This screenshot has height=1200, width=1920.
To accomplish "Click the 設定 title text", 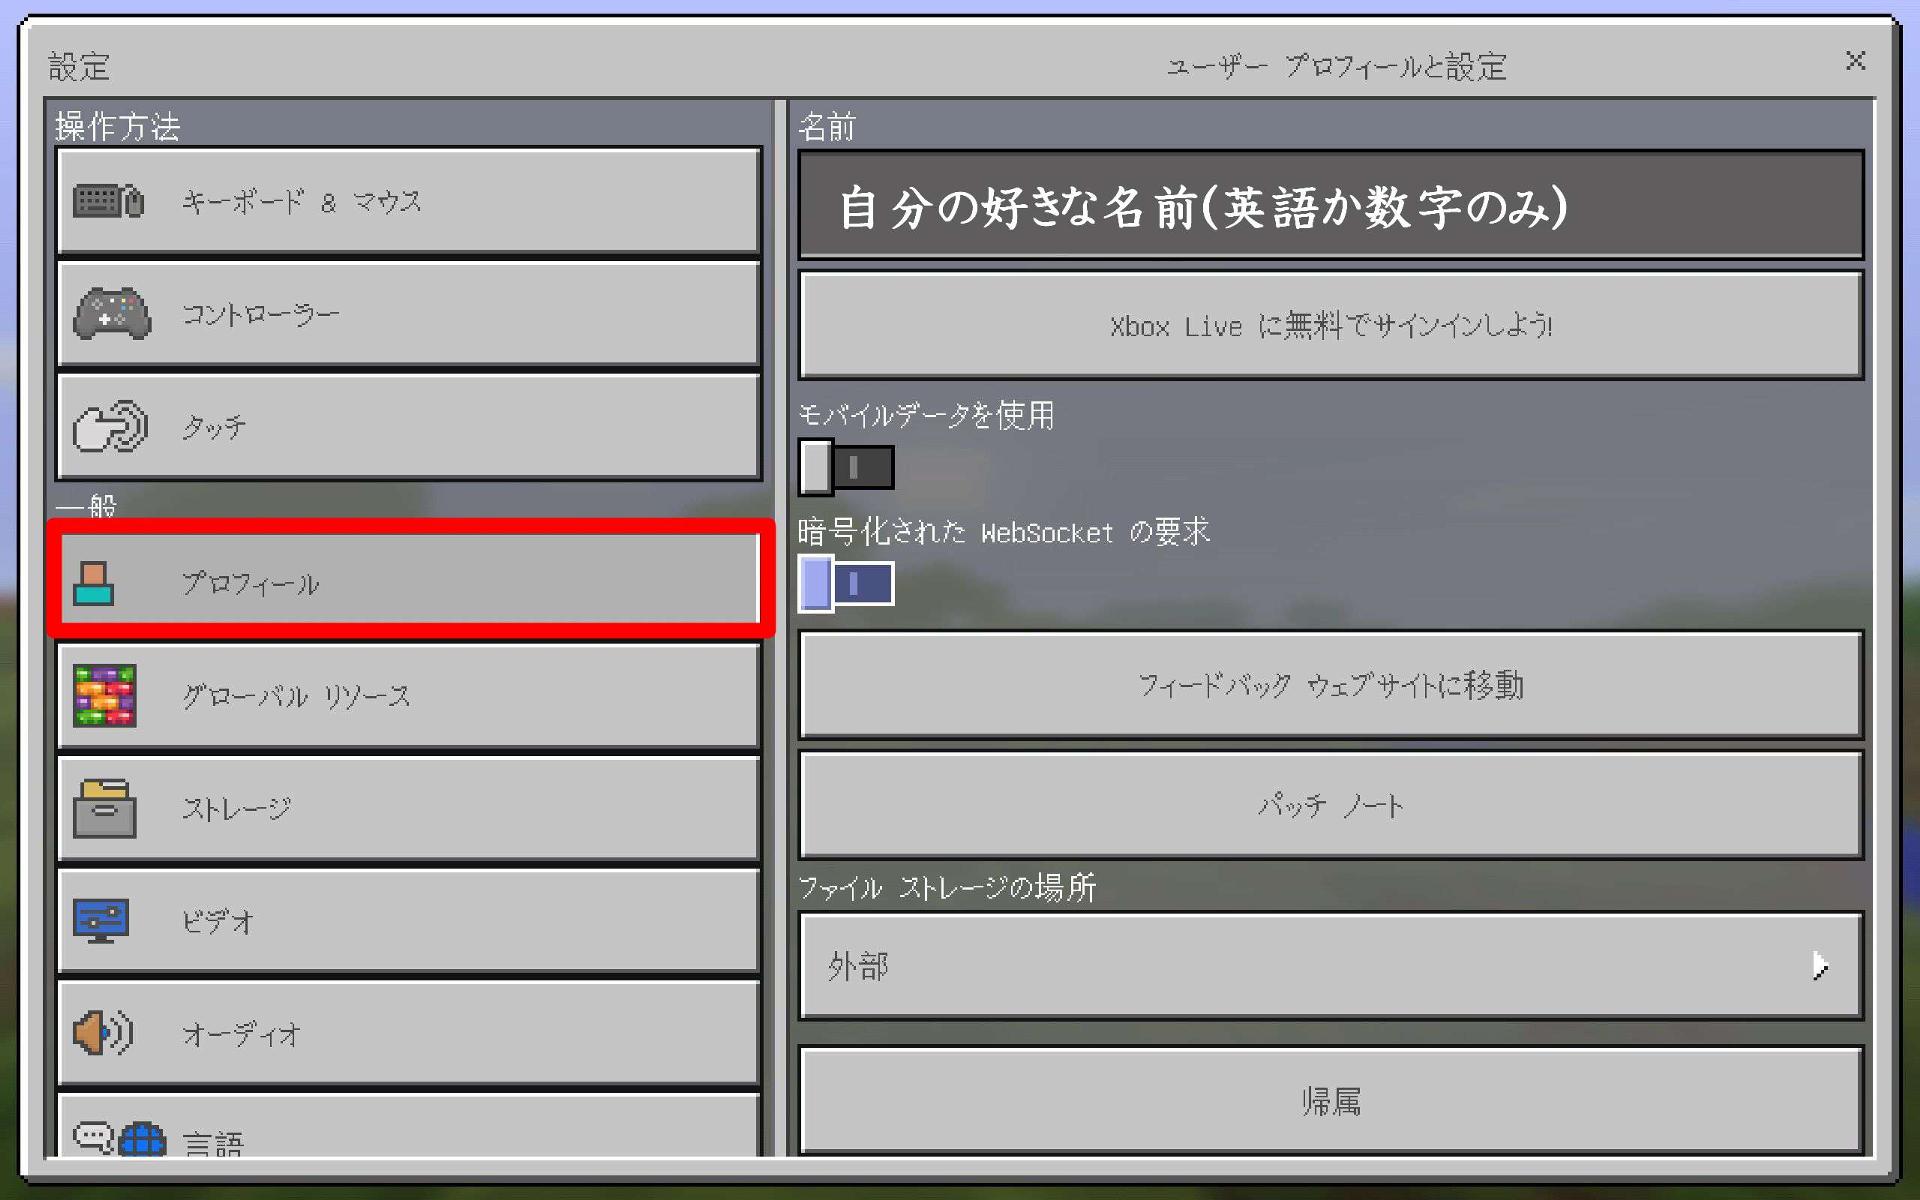I will pyautogui.click(x=79, y=67).
